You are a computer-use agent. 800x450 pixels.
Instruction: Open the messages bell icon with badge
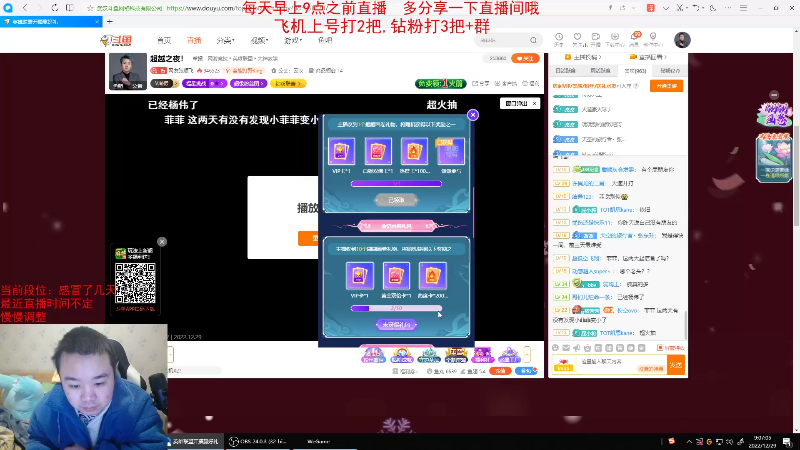click(x=634, y=37)
